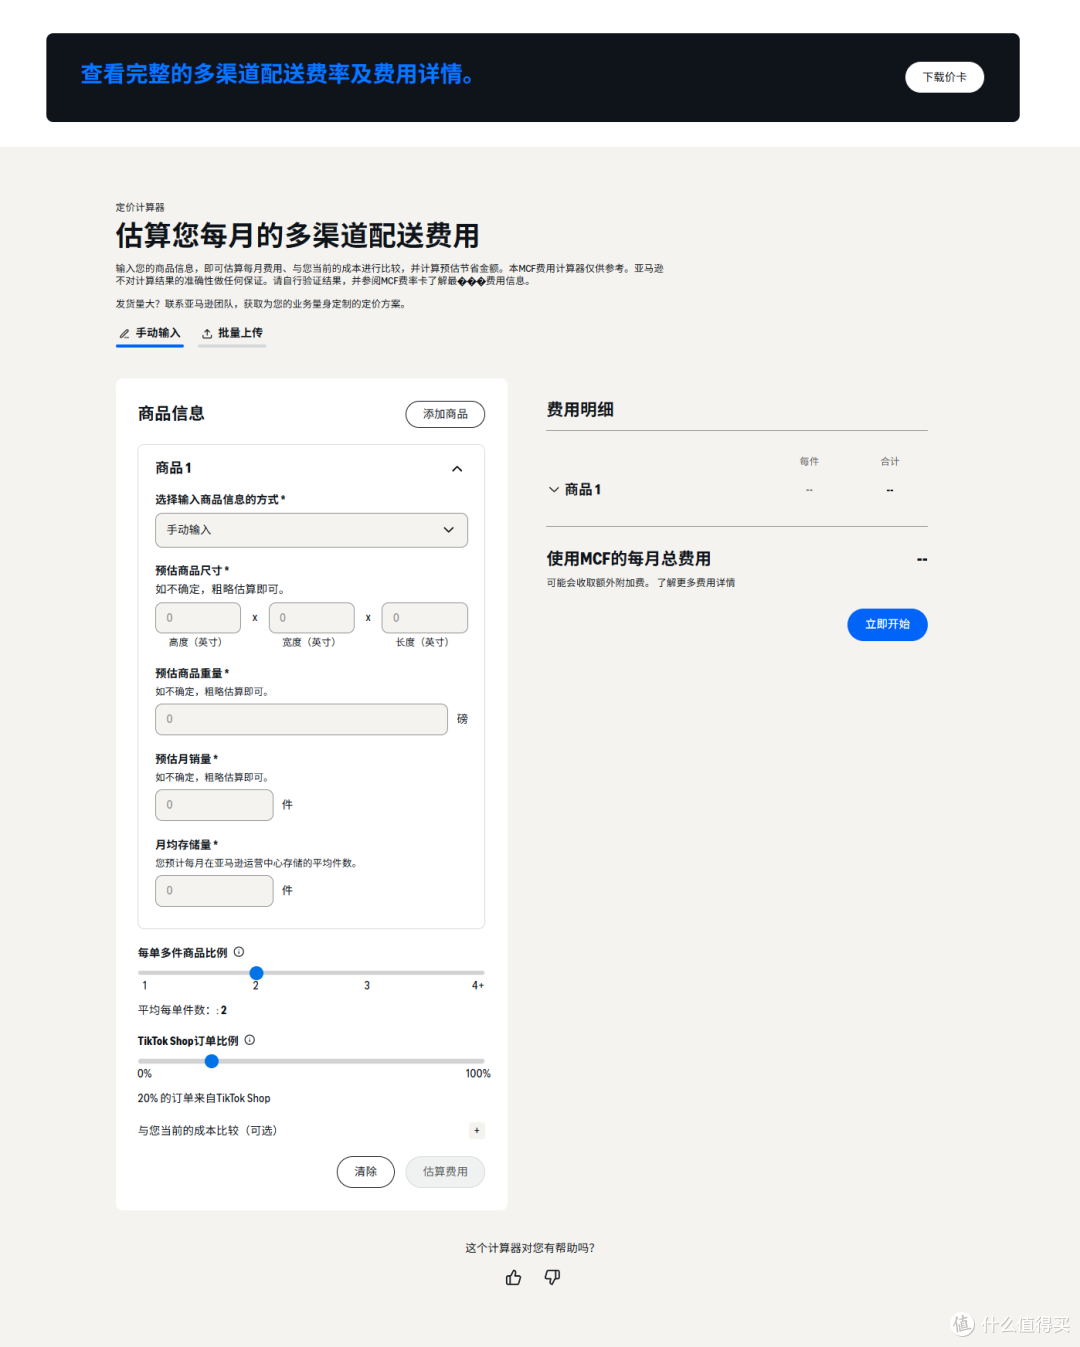Viewport: 1080px width, 1347px height.
Task: Click the 下载价卡 button
Action: click(x=944, y=77)
